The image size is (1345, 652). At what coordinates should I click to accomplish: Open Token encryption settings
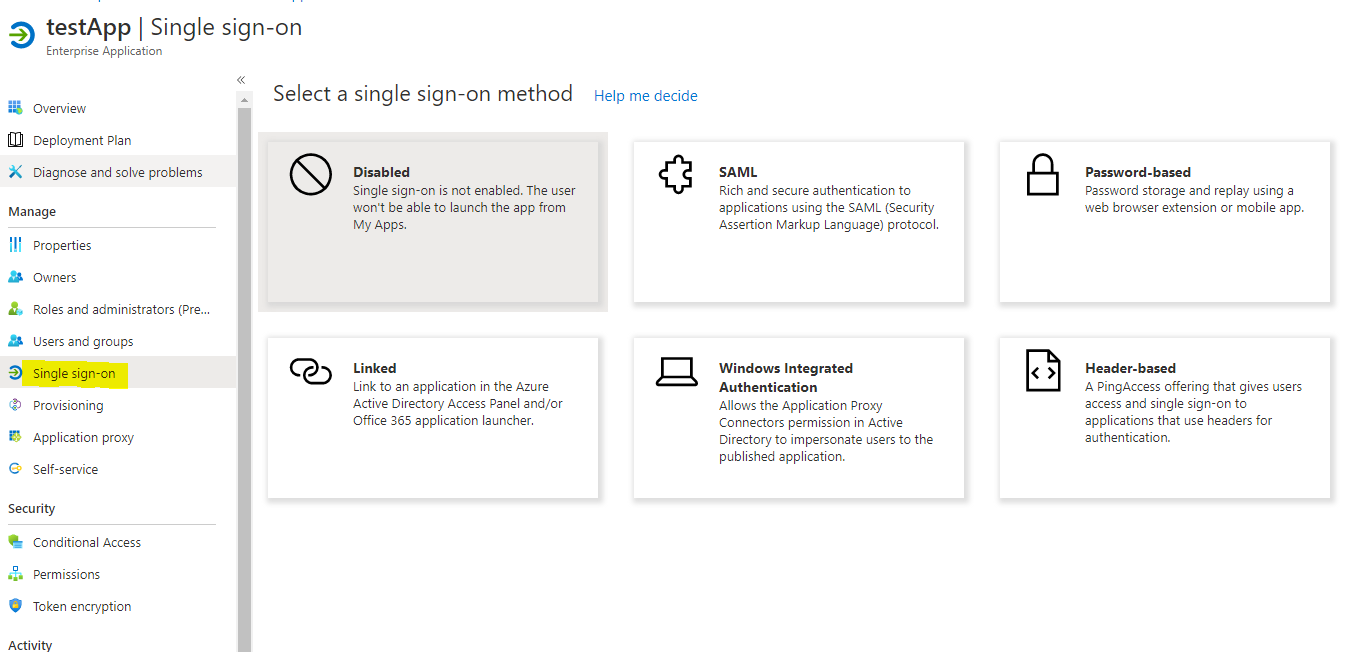pyautogui.click(x=81, y=606)
